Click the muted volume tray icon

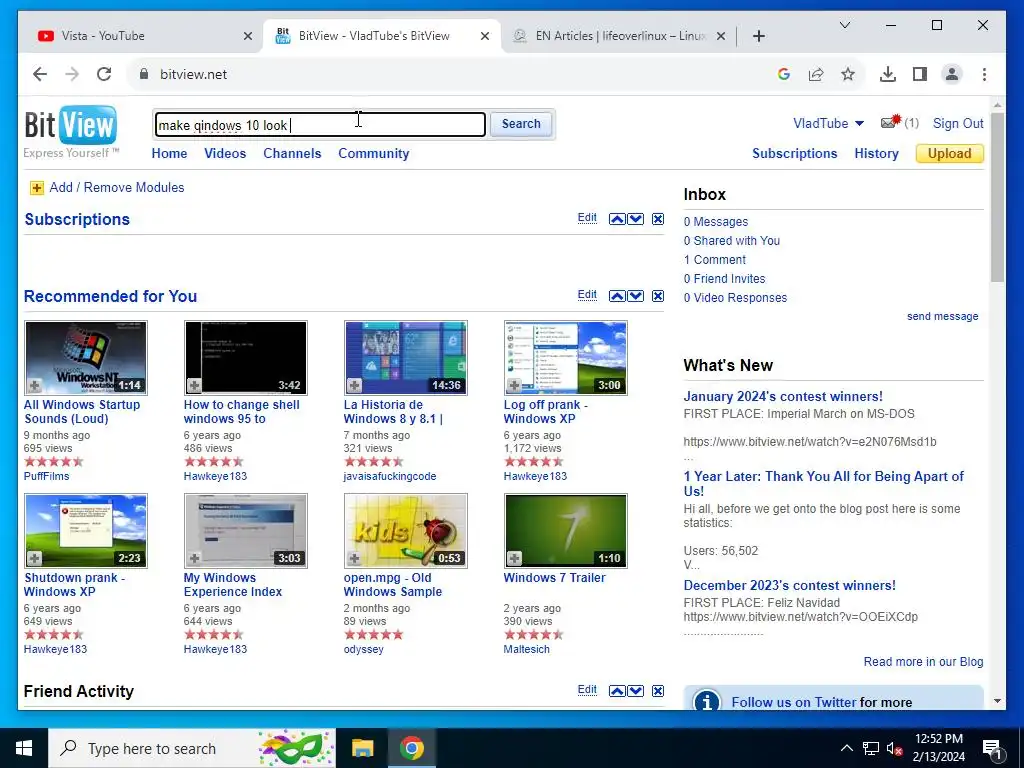pyautogui.click(x=894, y=748)
